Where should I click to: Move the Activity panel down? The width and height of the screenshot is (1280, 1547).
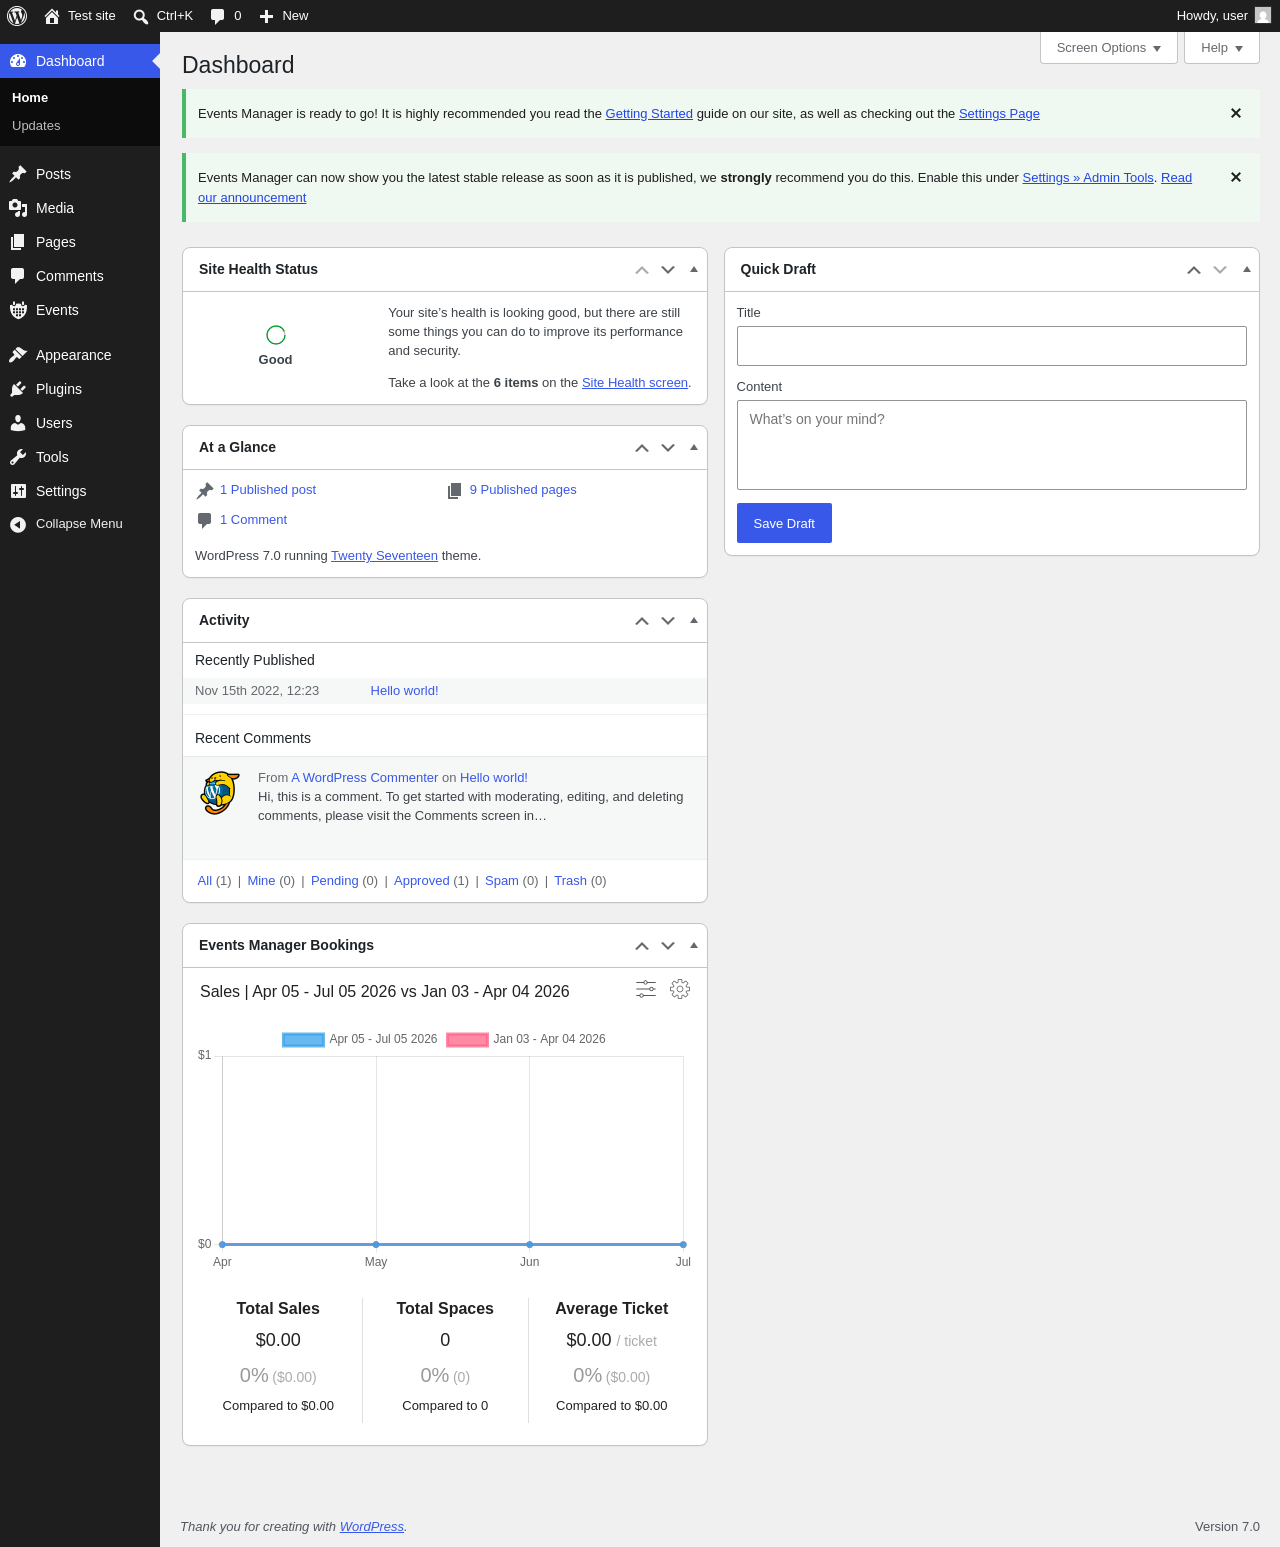pos(668,621)
